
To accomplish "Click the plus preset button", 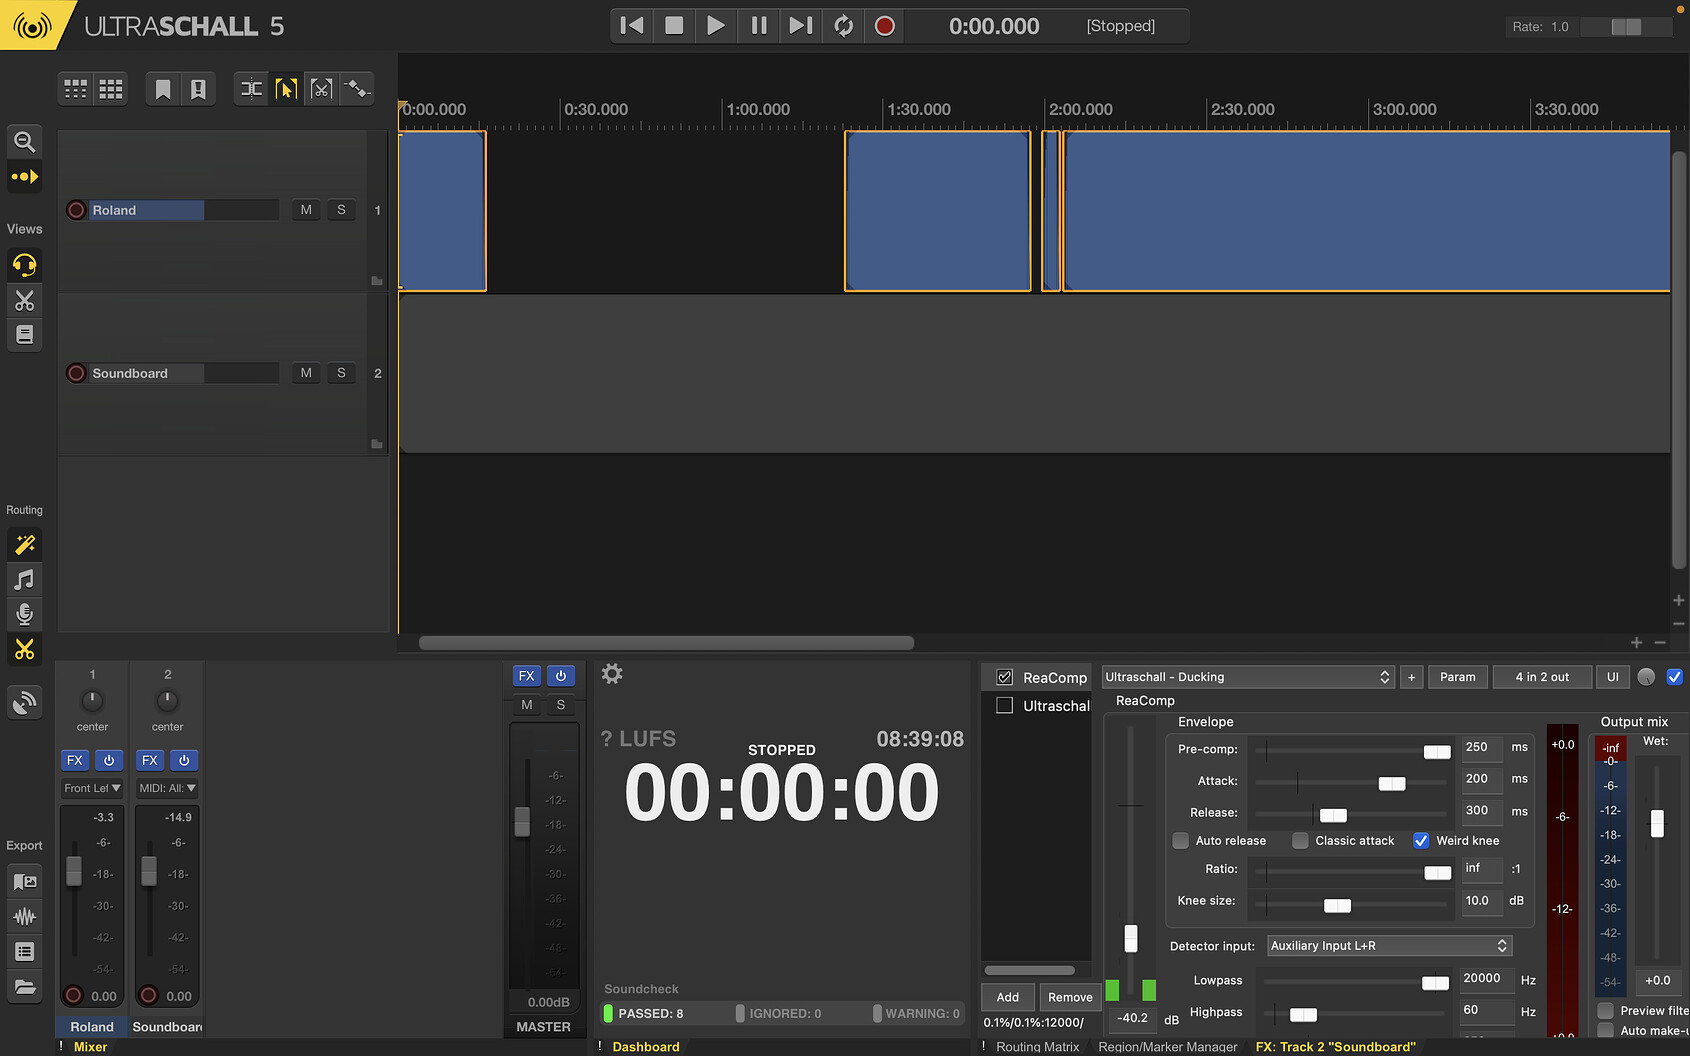I will pyautogui.click(x=1411, y=677).
